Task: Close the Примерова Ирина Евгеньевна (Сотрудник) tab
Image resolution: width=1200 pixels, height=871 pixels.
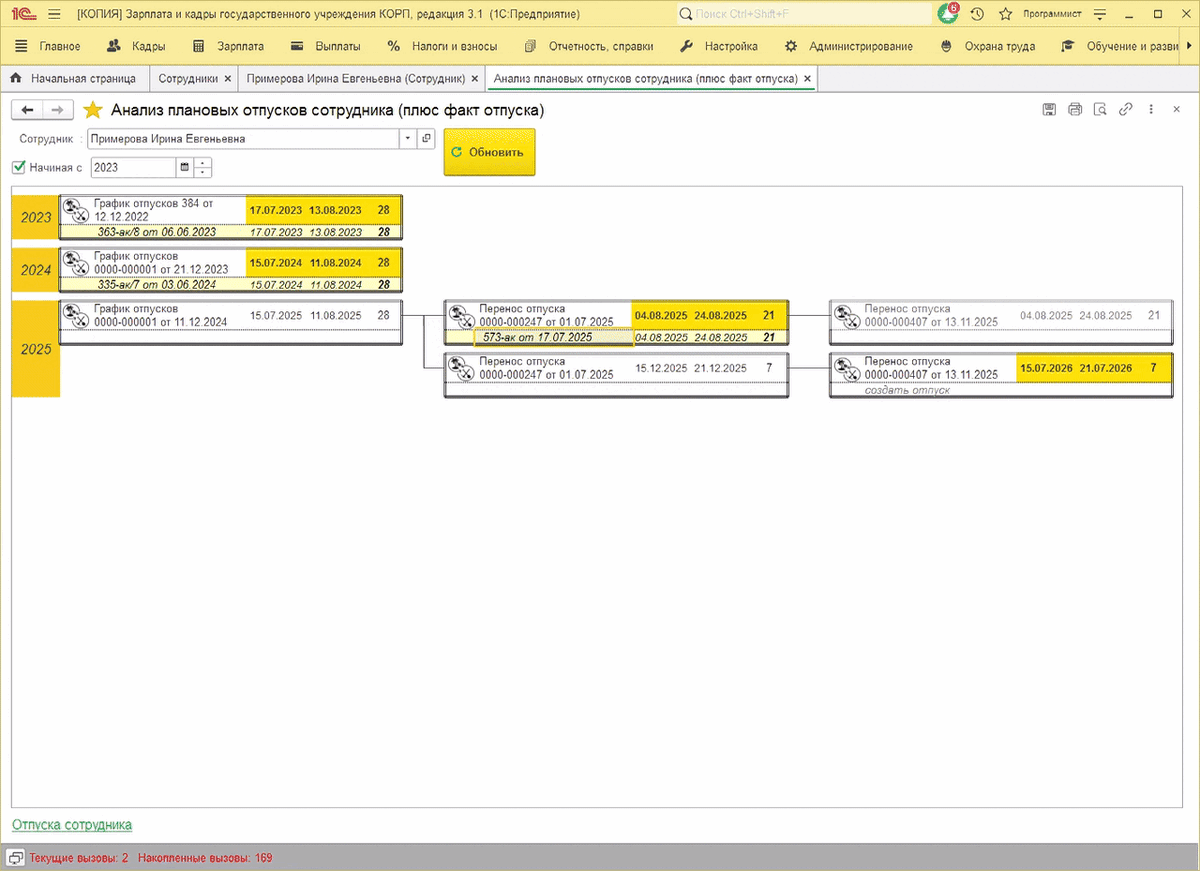Action: (x=474, y=78)
